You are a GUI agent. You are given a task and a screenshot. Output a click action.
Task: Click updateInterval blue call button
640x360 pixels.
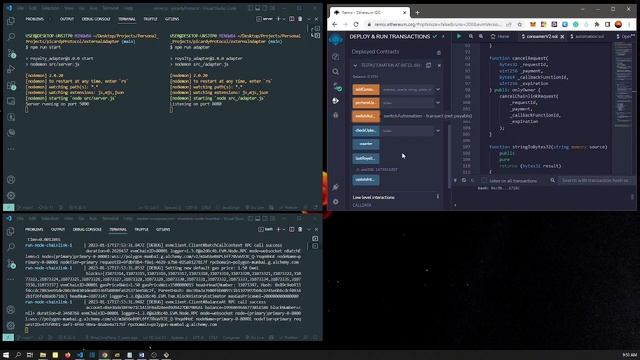[x=366, y=180]
